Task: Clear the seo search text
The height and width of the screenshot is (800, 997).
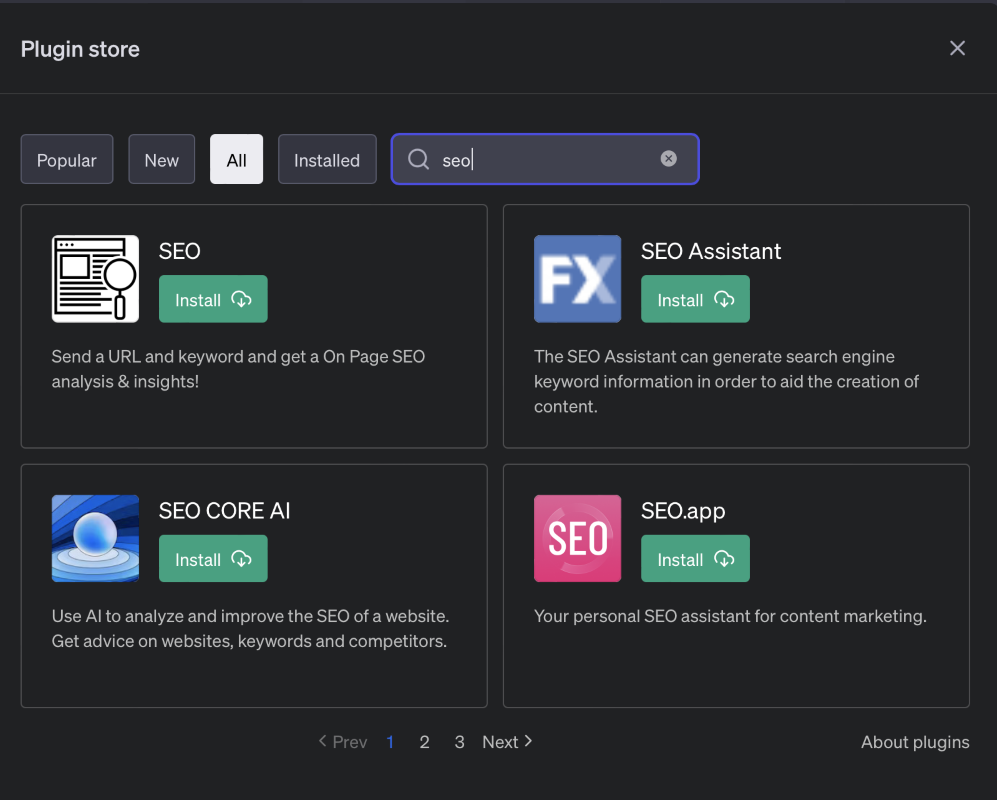Action: click(x=668, y=158)
